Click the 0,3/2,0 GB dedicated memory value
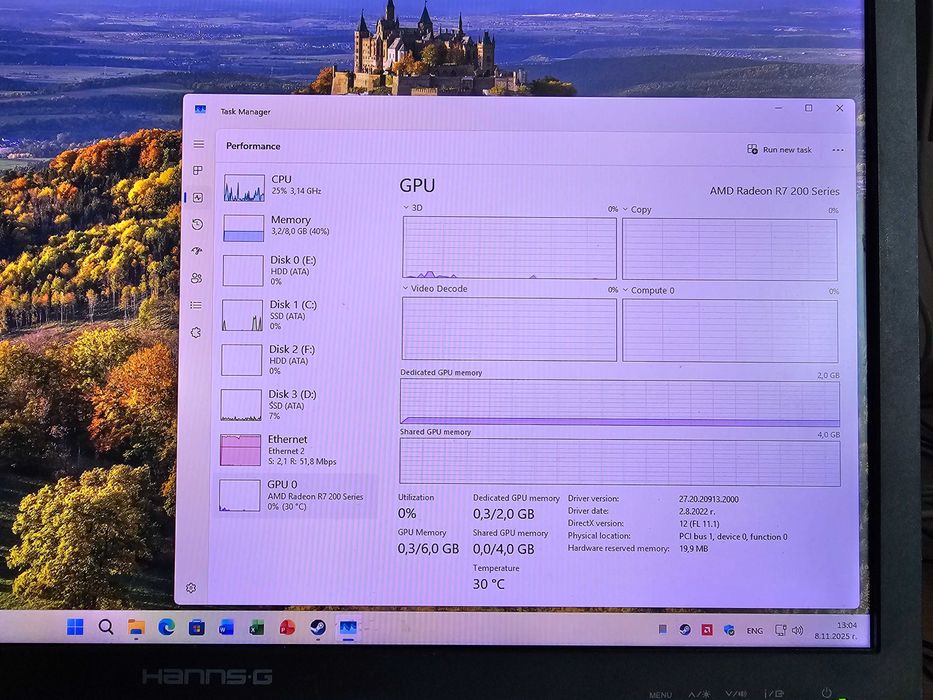933x700 pixels. (x=503, y=514)
